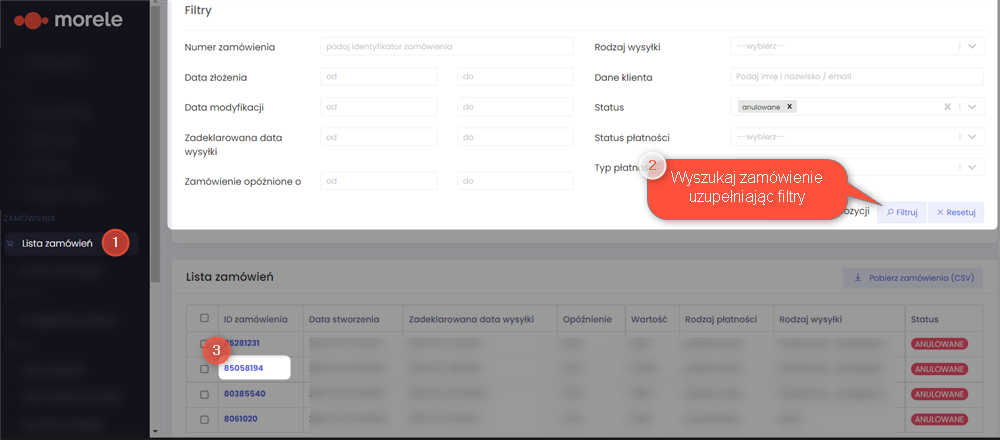The height and width of the screenshot is (440, 1000).
Task: Focus the Numer zamówienia input field
Action: click(446, 47)
